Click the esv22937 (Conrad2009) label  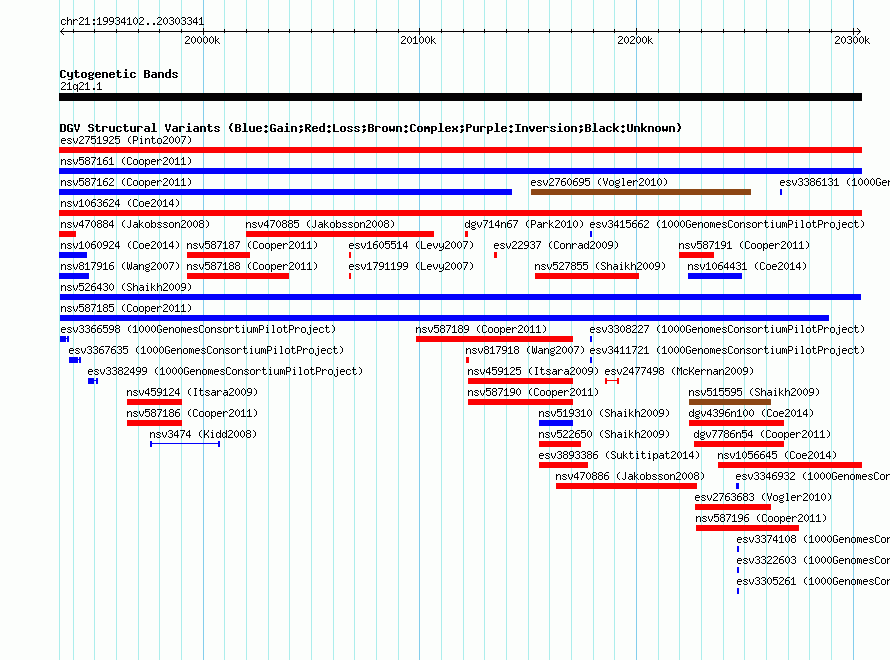(x=556, y=245)
